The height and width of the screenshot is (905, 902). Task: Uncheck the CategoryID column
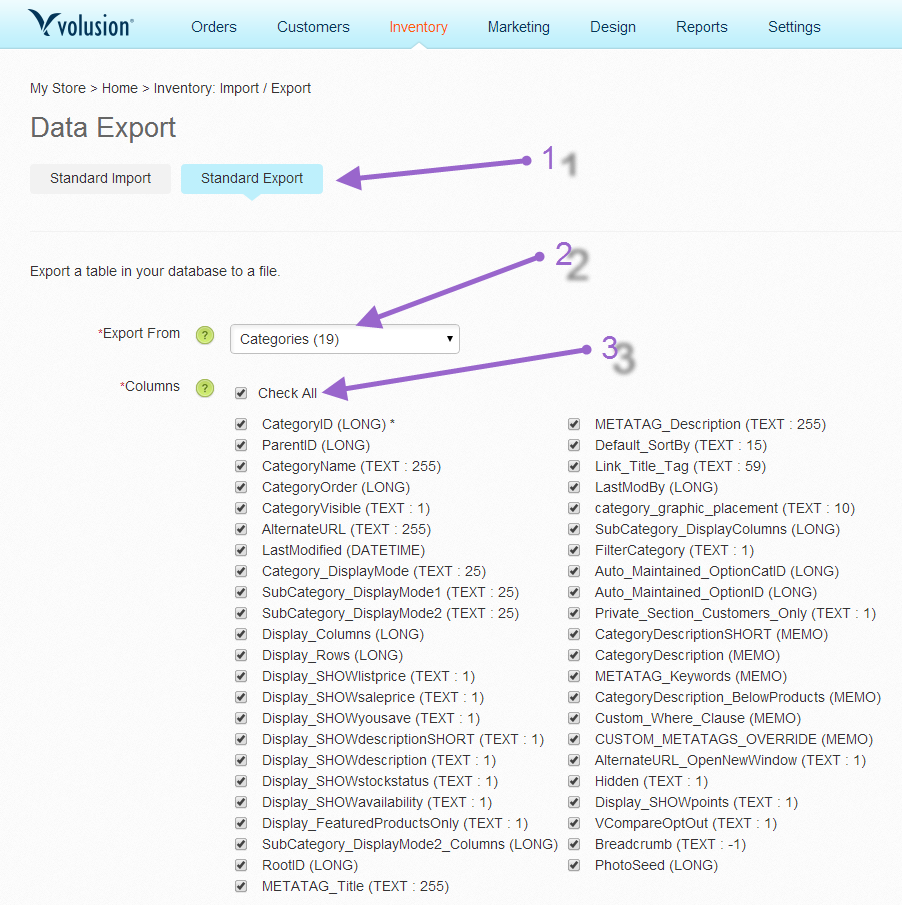click(241, 423)
